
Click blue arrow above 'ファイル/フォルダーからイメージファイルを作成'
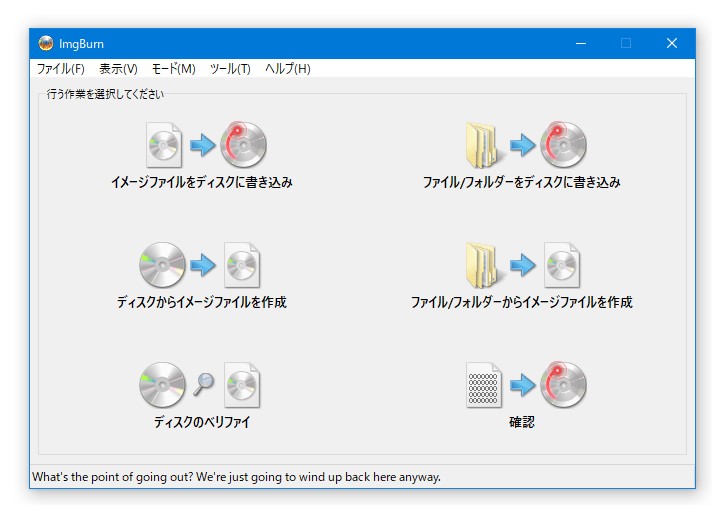pyautogui.click(x=522, y=265)
